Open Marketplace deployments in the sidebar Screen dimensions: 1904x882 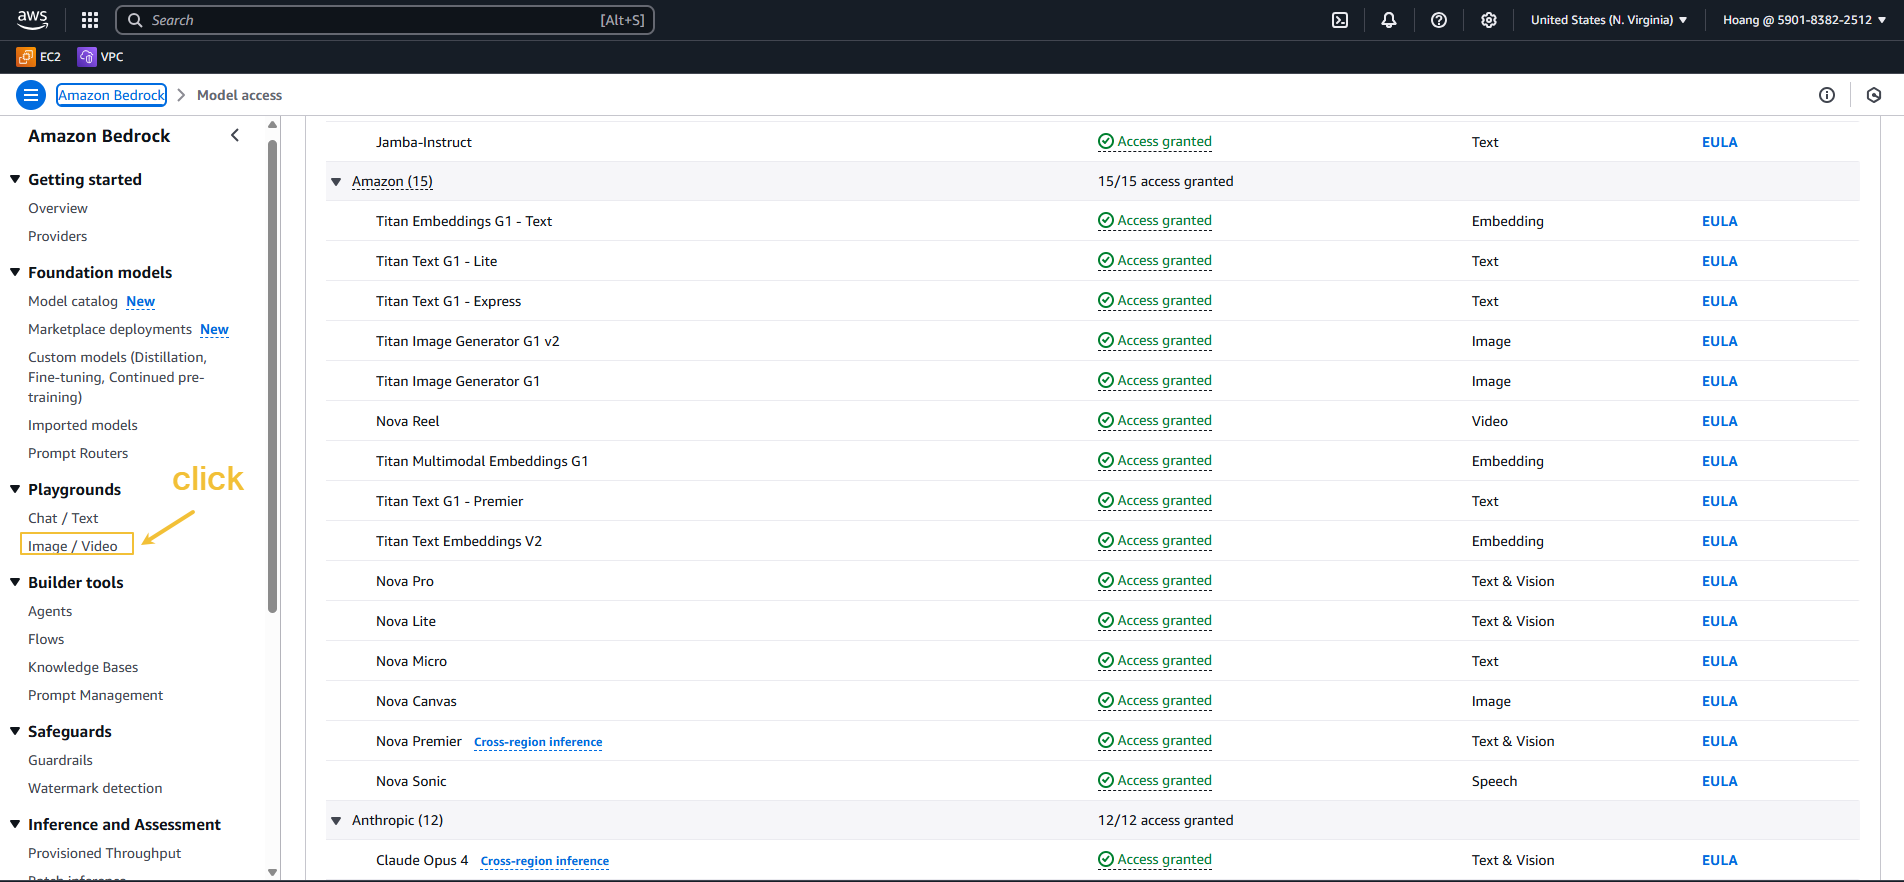pos(110,329)
